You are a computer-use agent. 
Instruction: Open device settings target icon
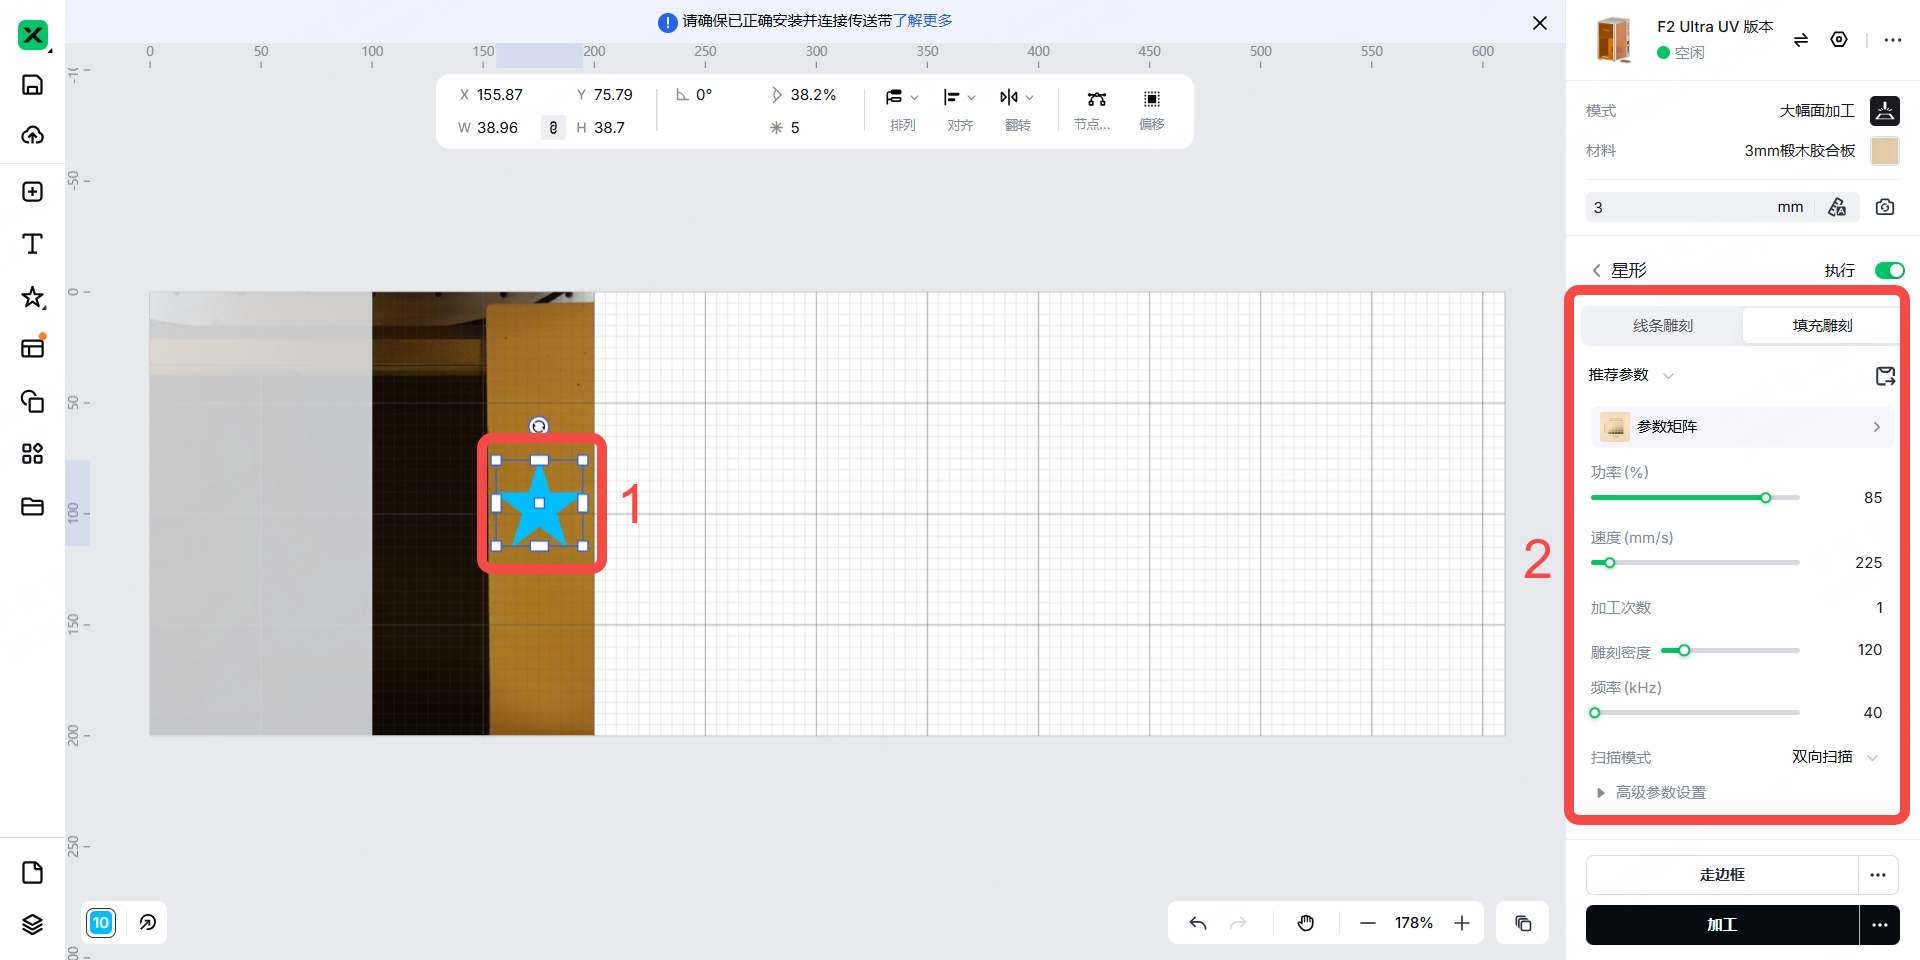tap(1838, 40)
